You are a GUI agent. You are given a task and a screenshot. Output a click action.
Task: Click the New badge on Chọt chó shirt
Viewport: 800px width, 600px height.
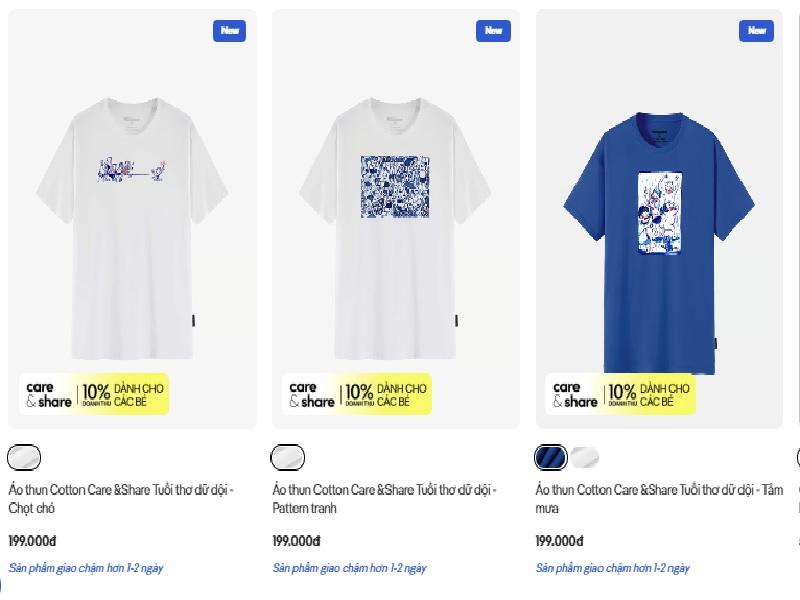tap(229, 31)
